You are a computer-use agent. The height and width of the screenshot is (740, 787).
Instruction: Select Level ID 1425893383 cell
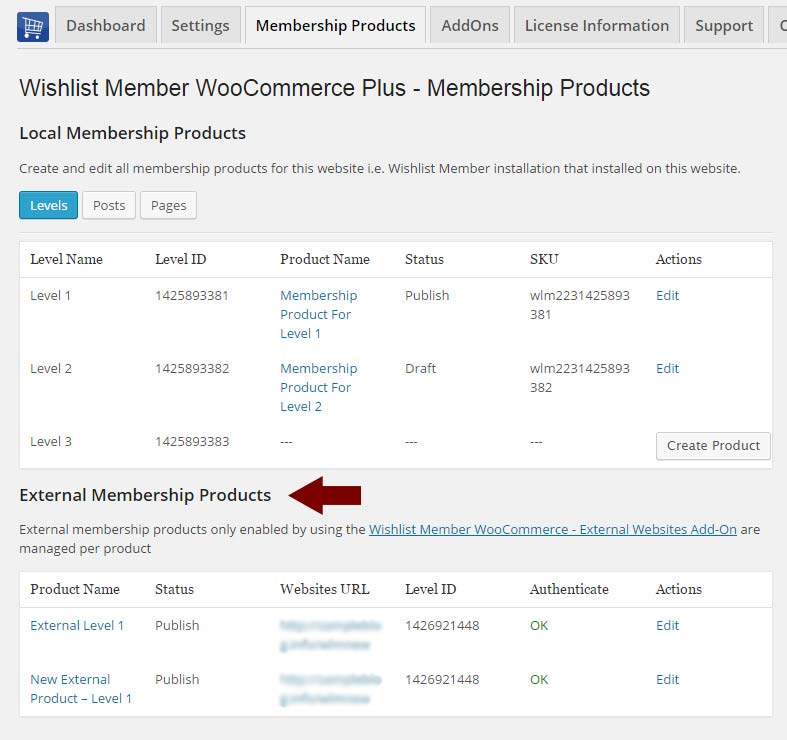(x=192, y=442)
